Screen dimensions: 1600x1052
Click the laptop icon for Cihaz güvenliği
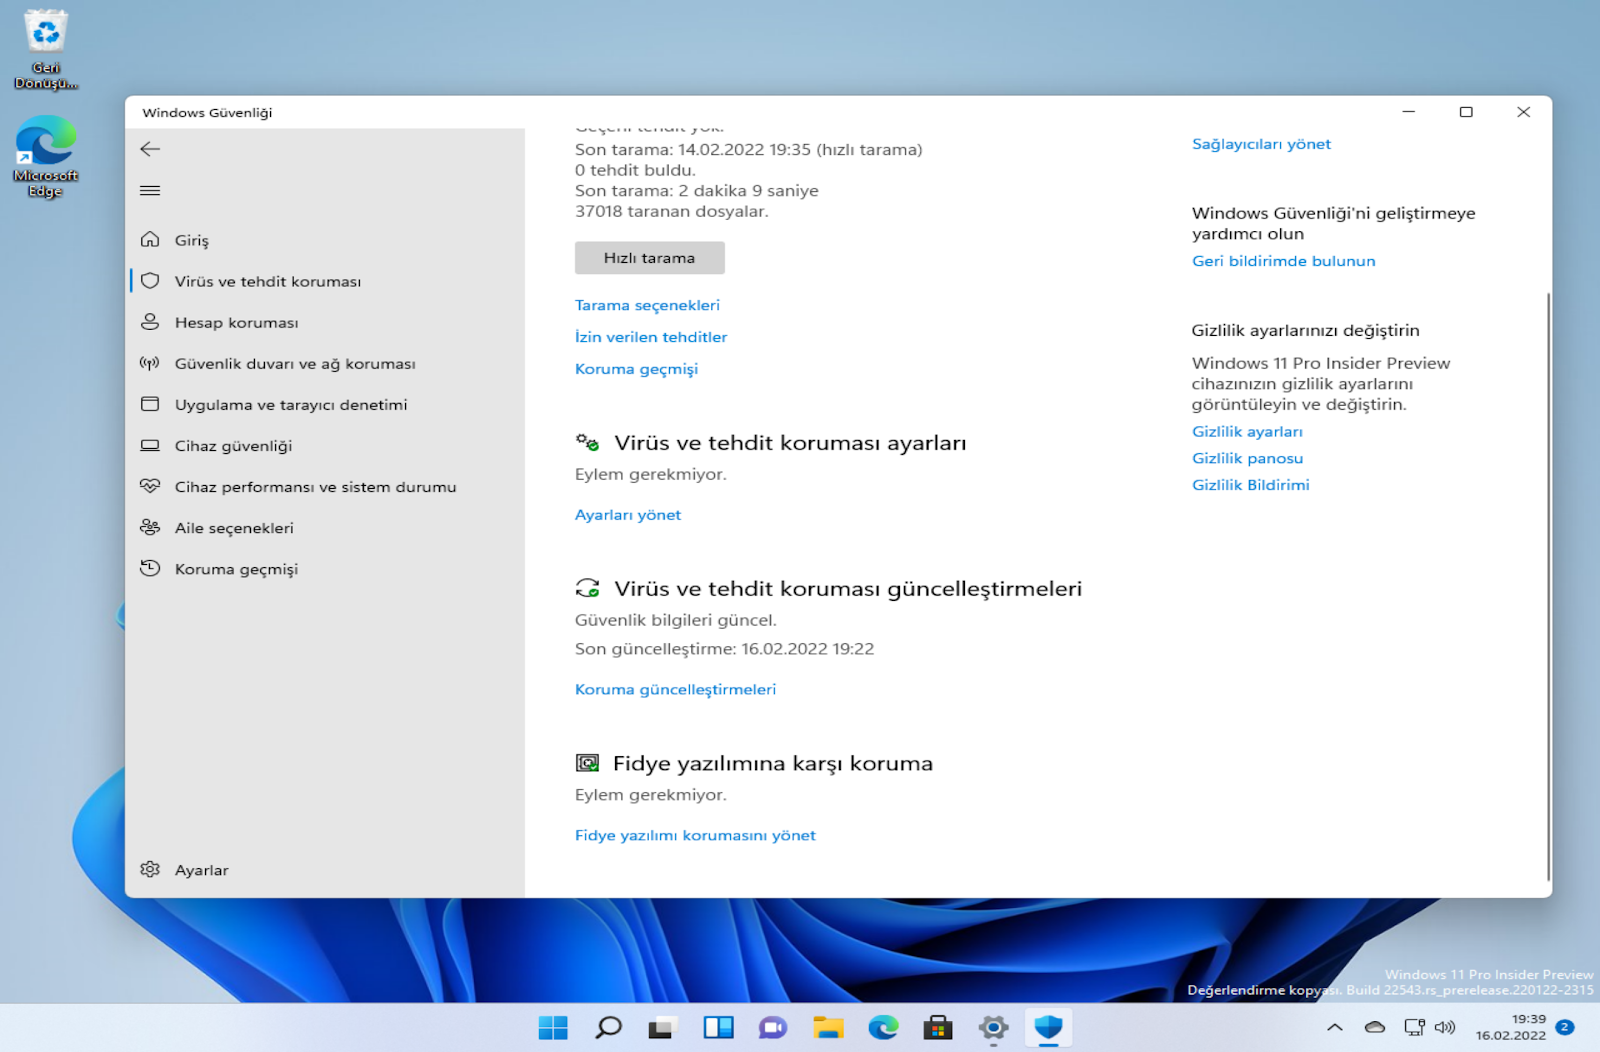click(x=150, y=445)
